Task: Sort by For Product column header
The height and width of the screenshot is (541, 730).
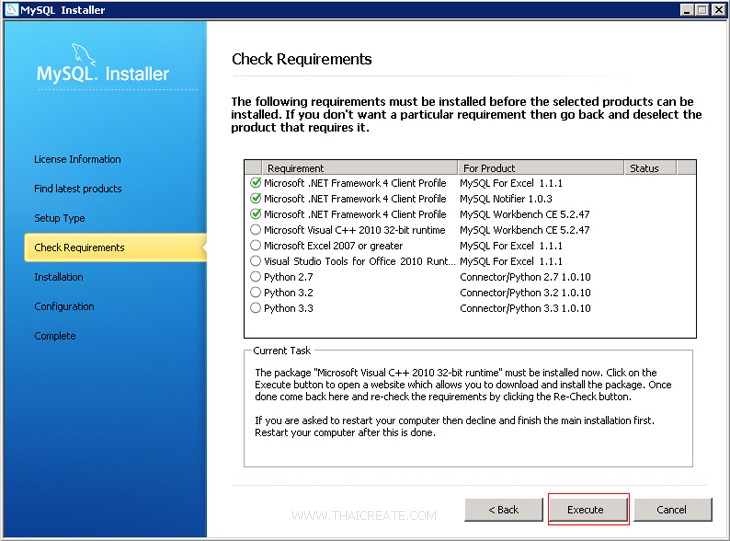Action: click(541, 168)
